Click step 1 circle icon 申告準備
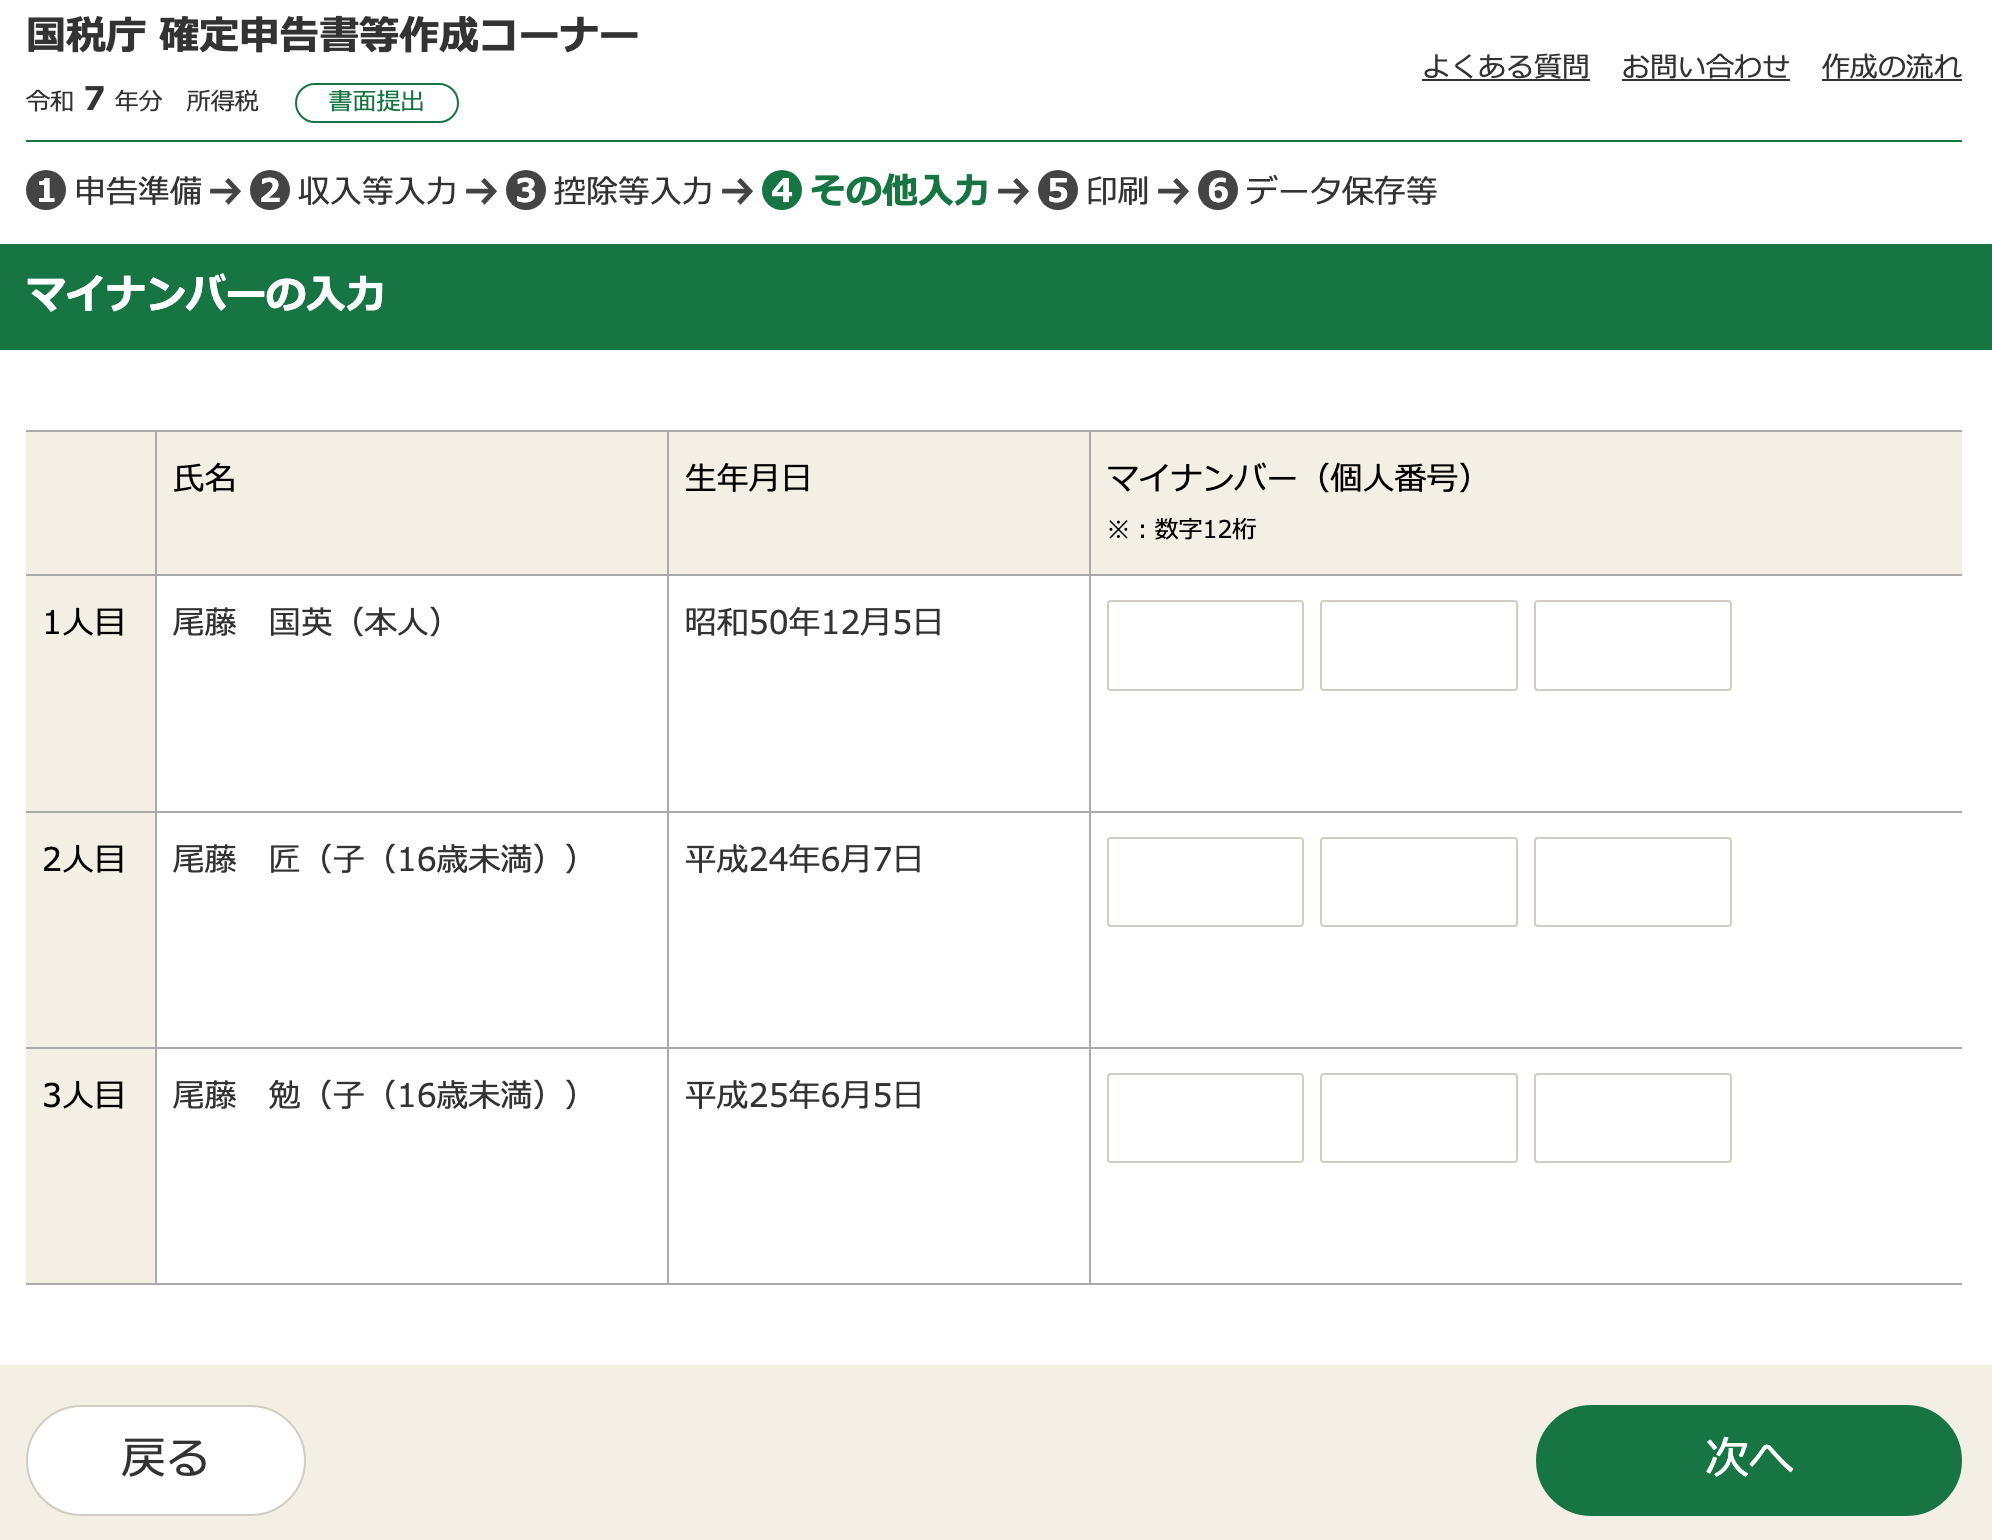Viewport: 1992px width, 1540px height. [46, 190]
